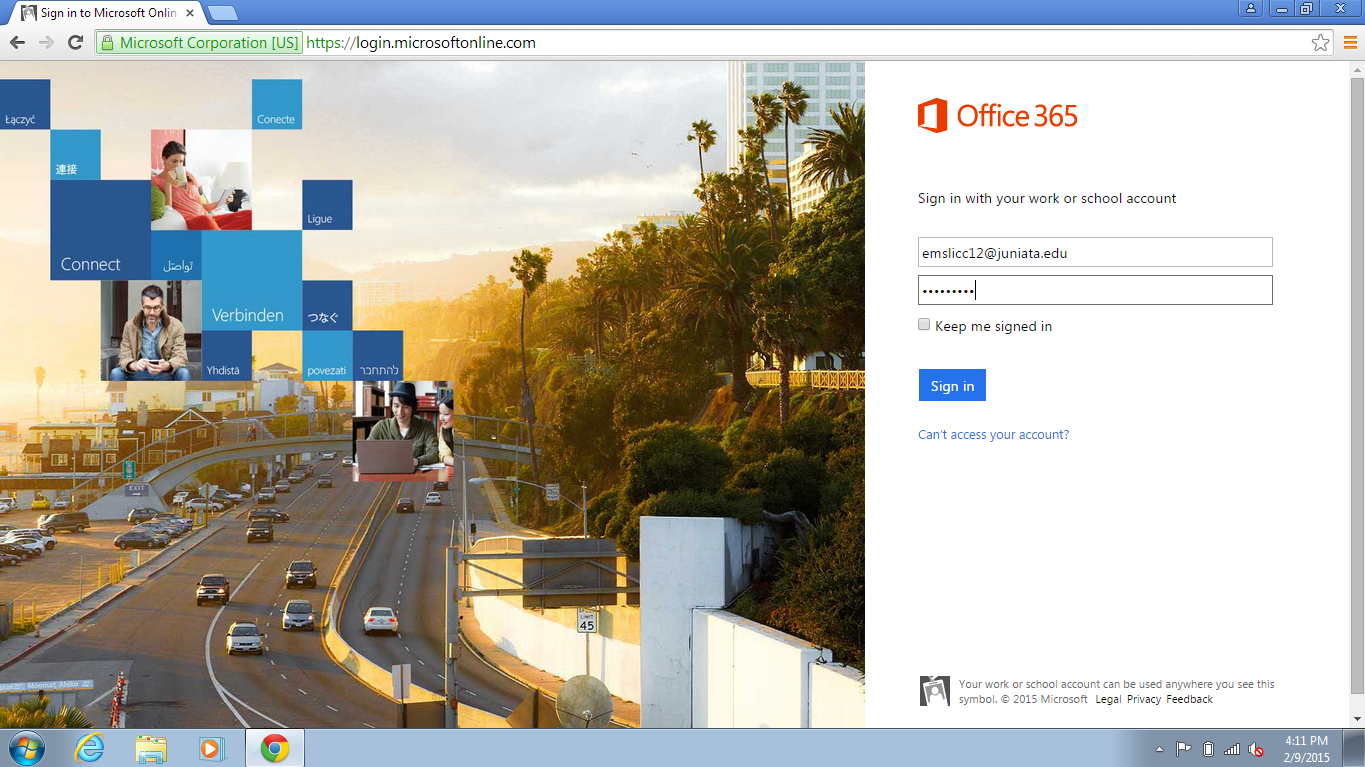Bookmark this page with the star icon
This screenshot has width=1365, height=767.
click(x=1320, y=43)
